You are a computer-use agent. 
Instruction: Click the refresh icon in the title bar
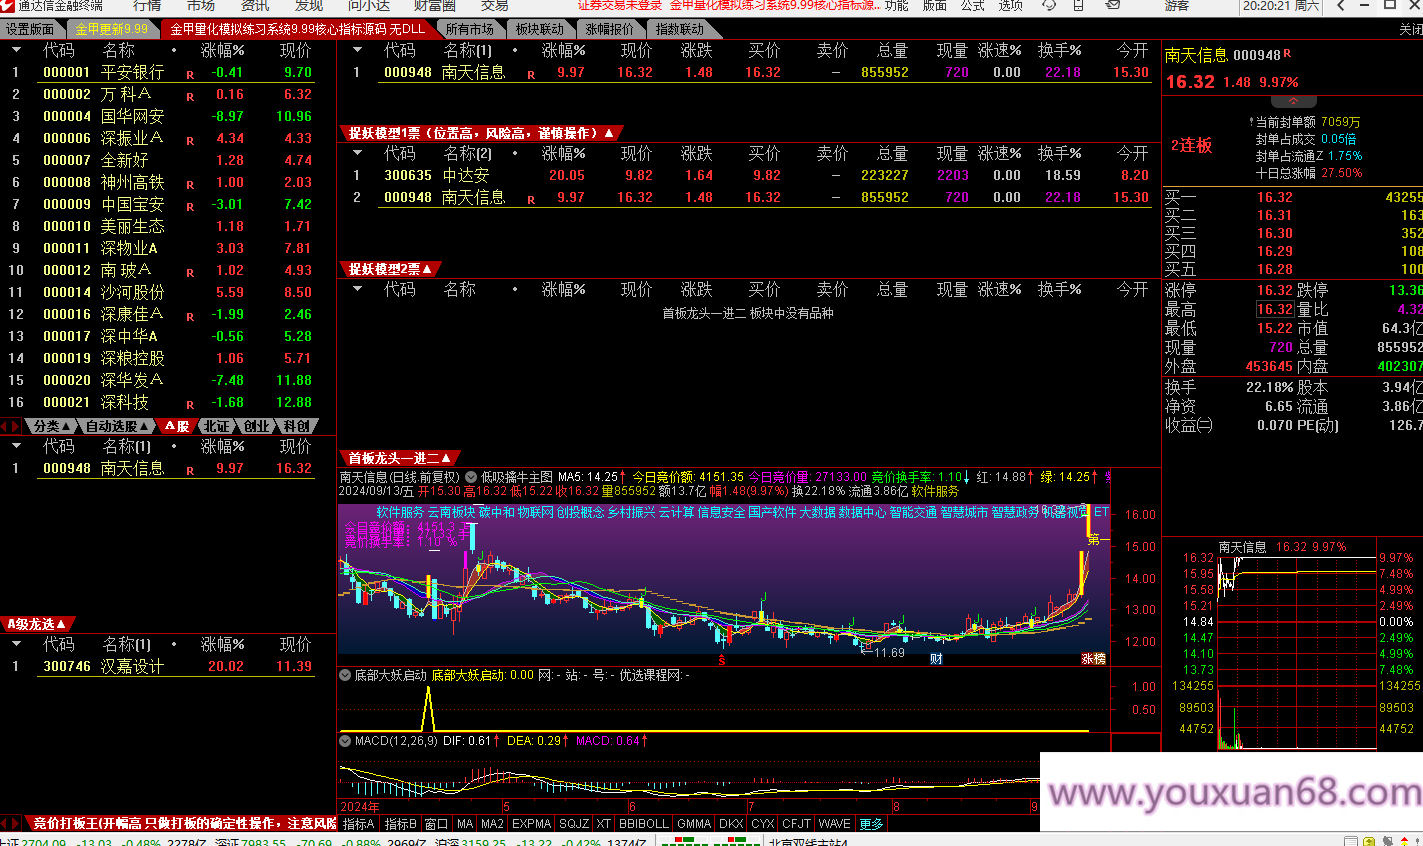(1049, 7)
